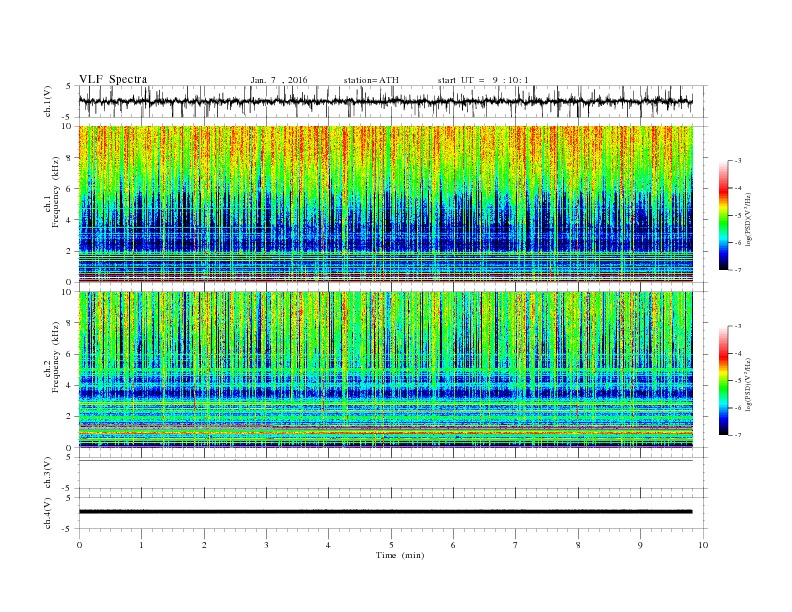
Task: Click the "-3" tick on the upper color bar
Action: pos(738,161)
